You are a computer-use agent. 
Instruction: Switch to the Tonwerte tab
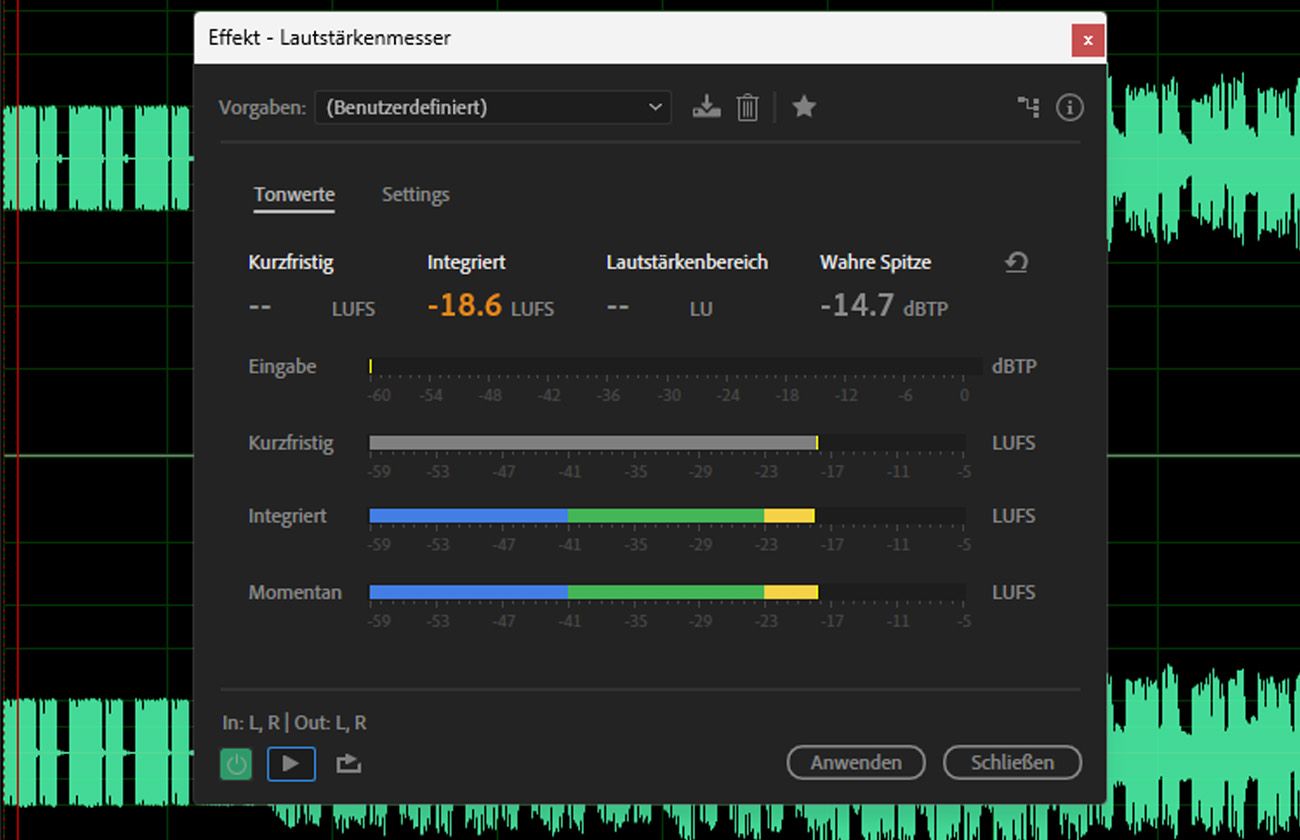294,195
